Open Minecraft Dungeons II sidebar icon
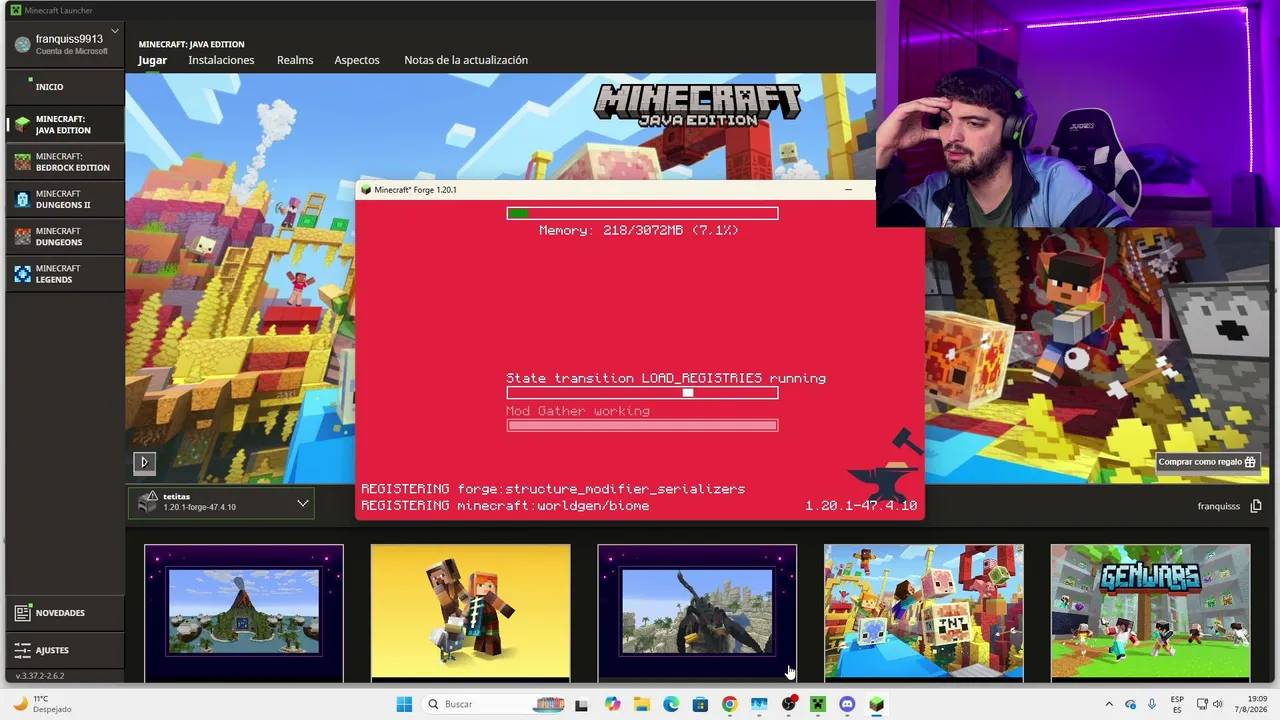The width and height of the screenshot is (1280, 720). (23, 199)
